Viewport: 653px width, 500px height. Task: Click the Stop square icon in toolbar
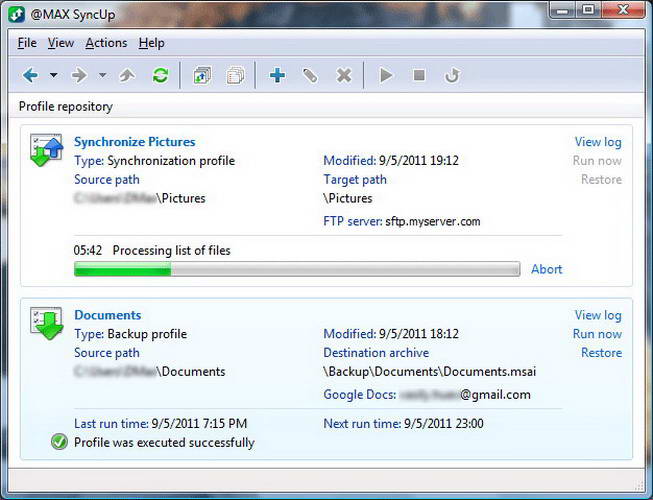pos(419,75)
